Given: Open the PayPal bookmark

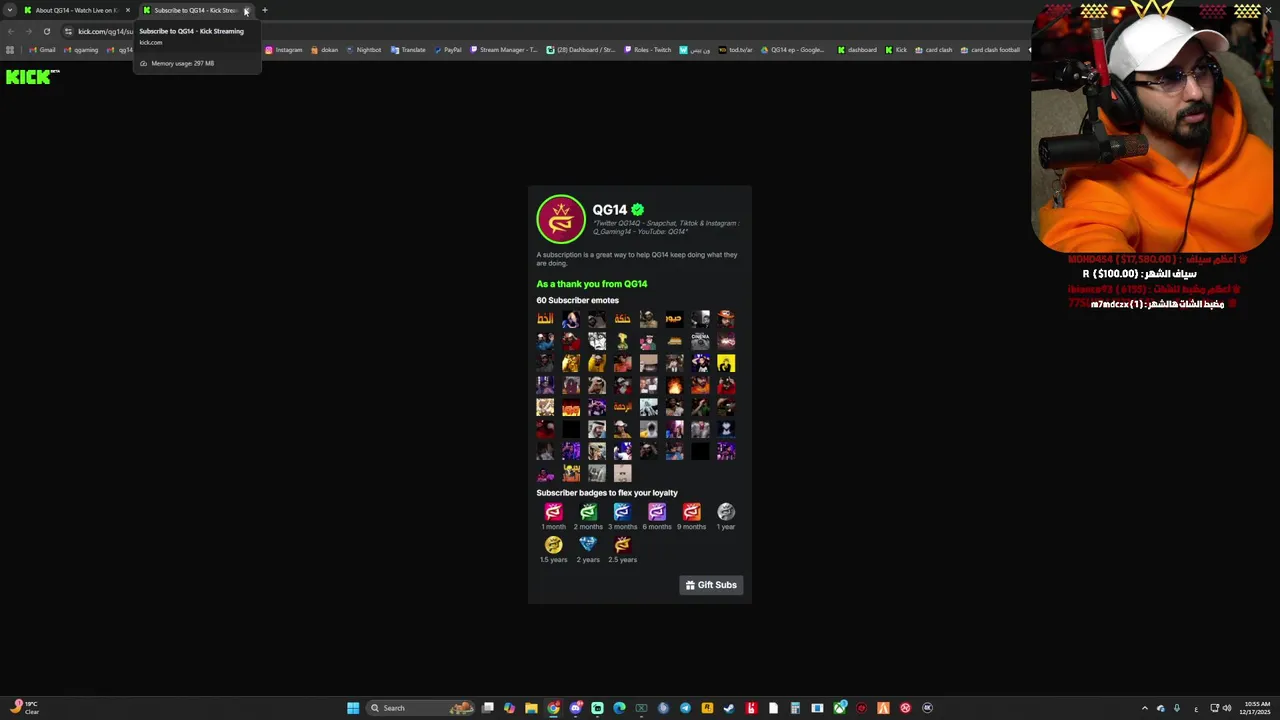Looking at the screenshot, I should [447, 50].
